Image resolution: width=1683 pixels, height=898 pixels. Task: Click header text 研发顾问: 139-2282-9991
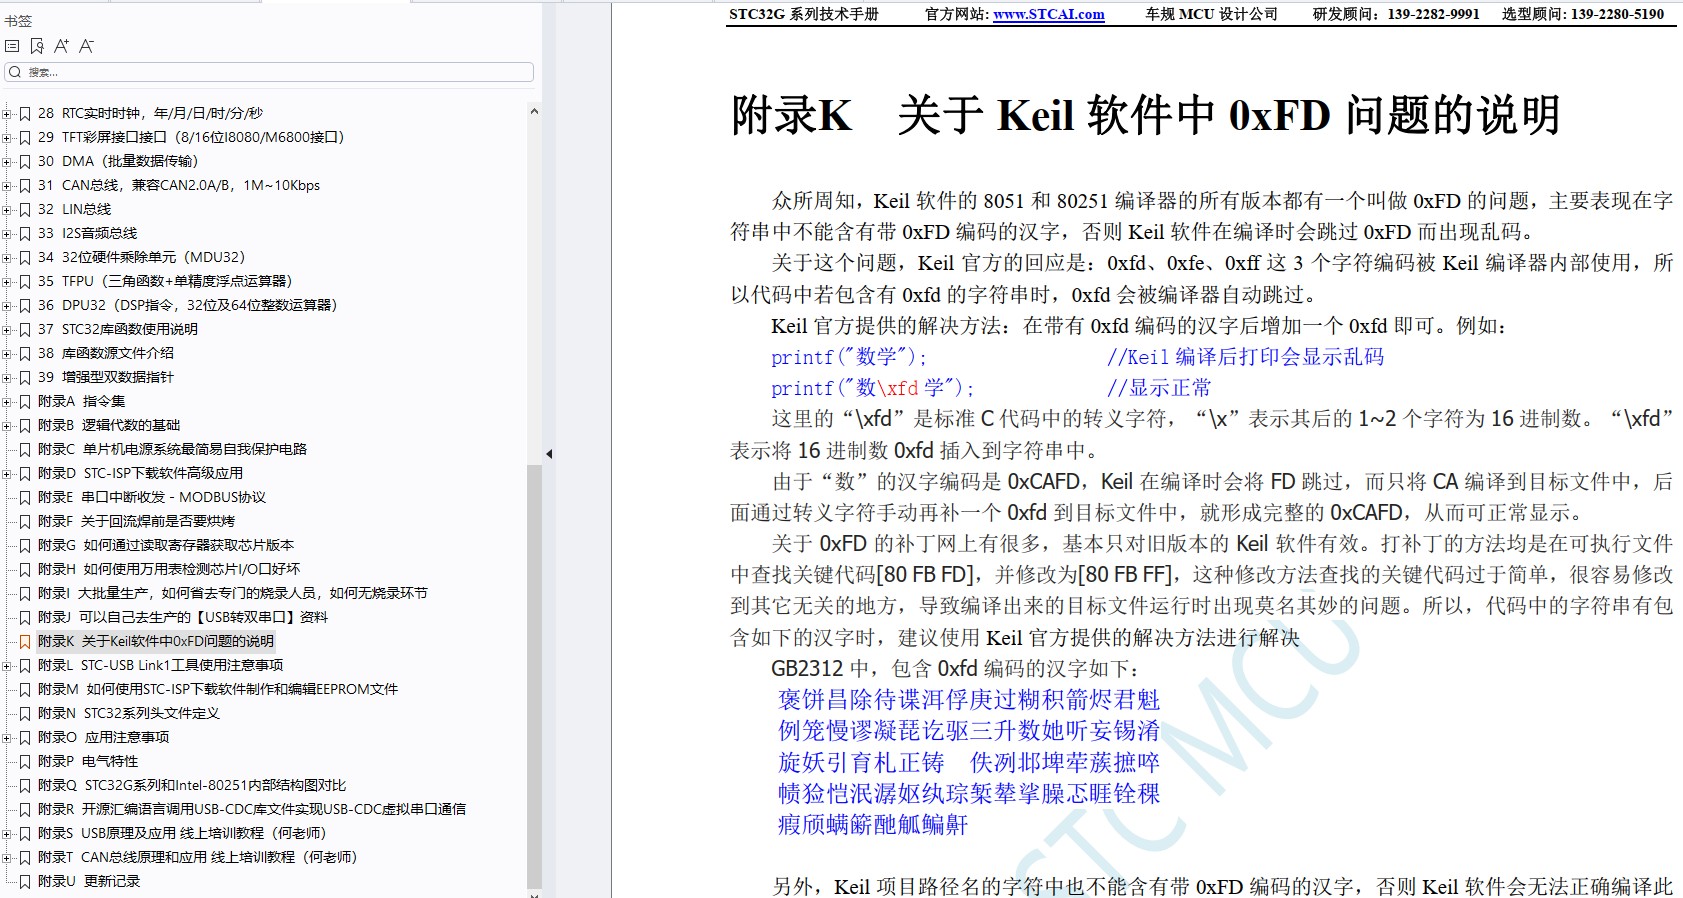[x=1396, y=14]
